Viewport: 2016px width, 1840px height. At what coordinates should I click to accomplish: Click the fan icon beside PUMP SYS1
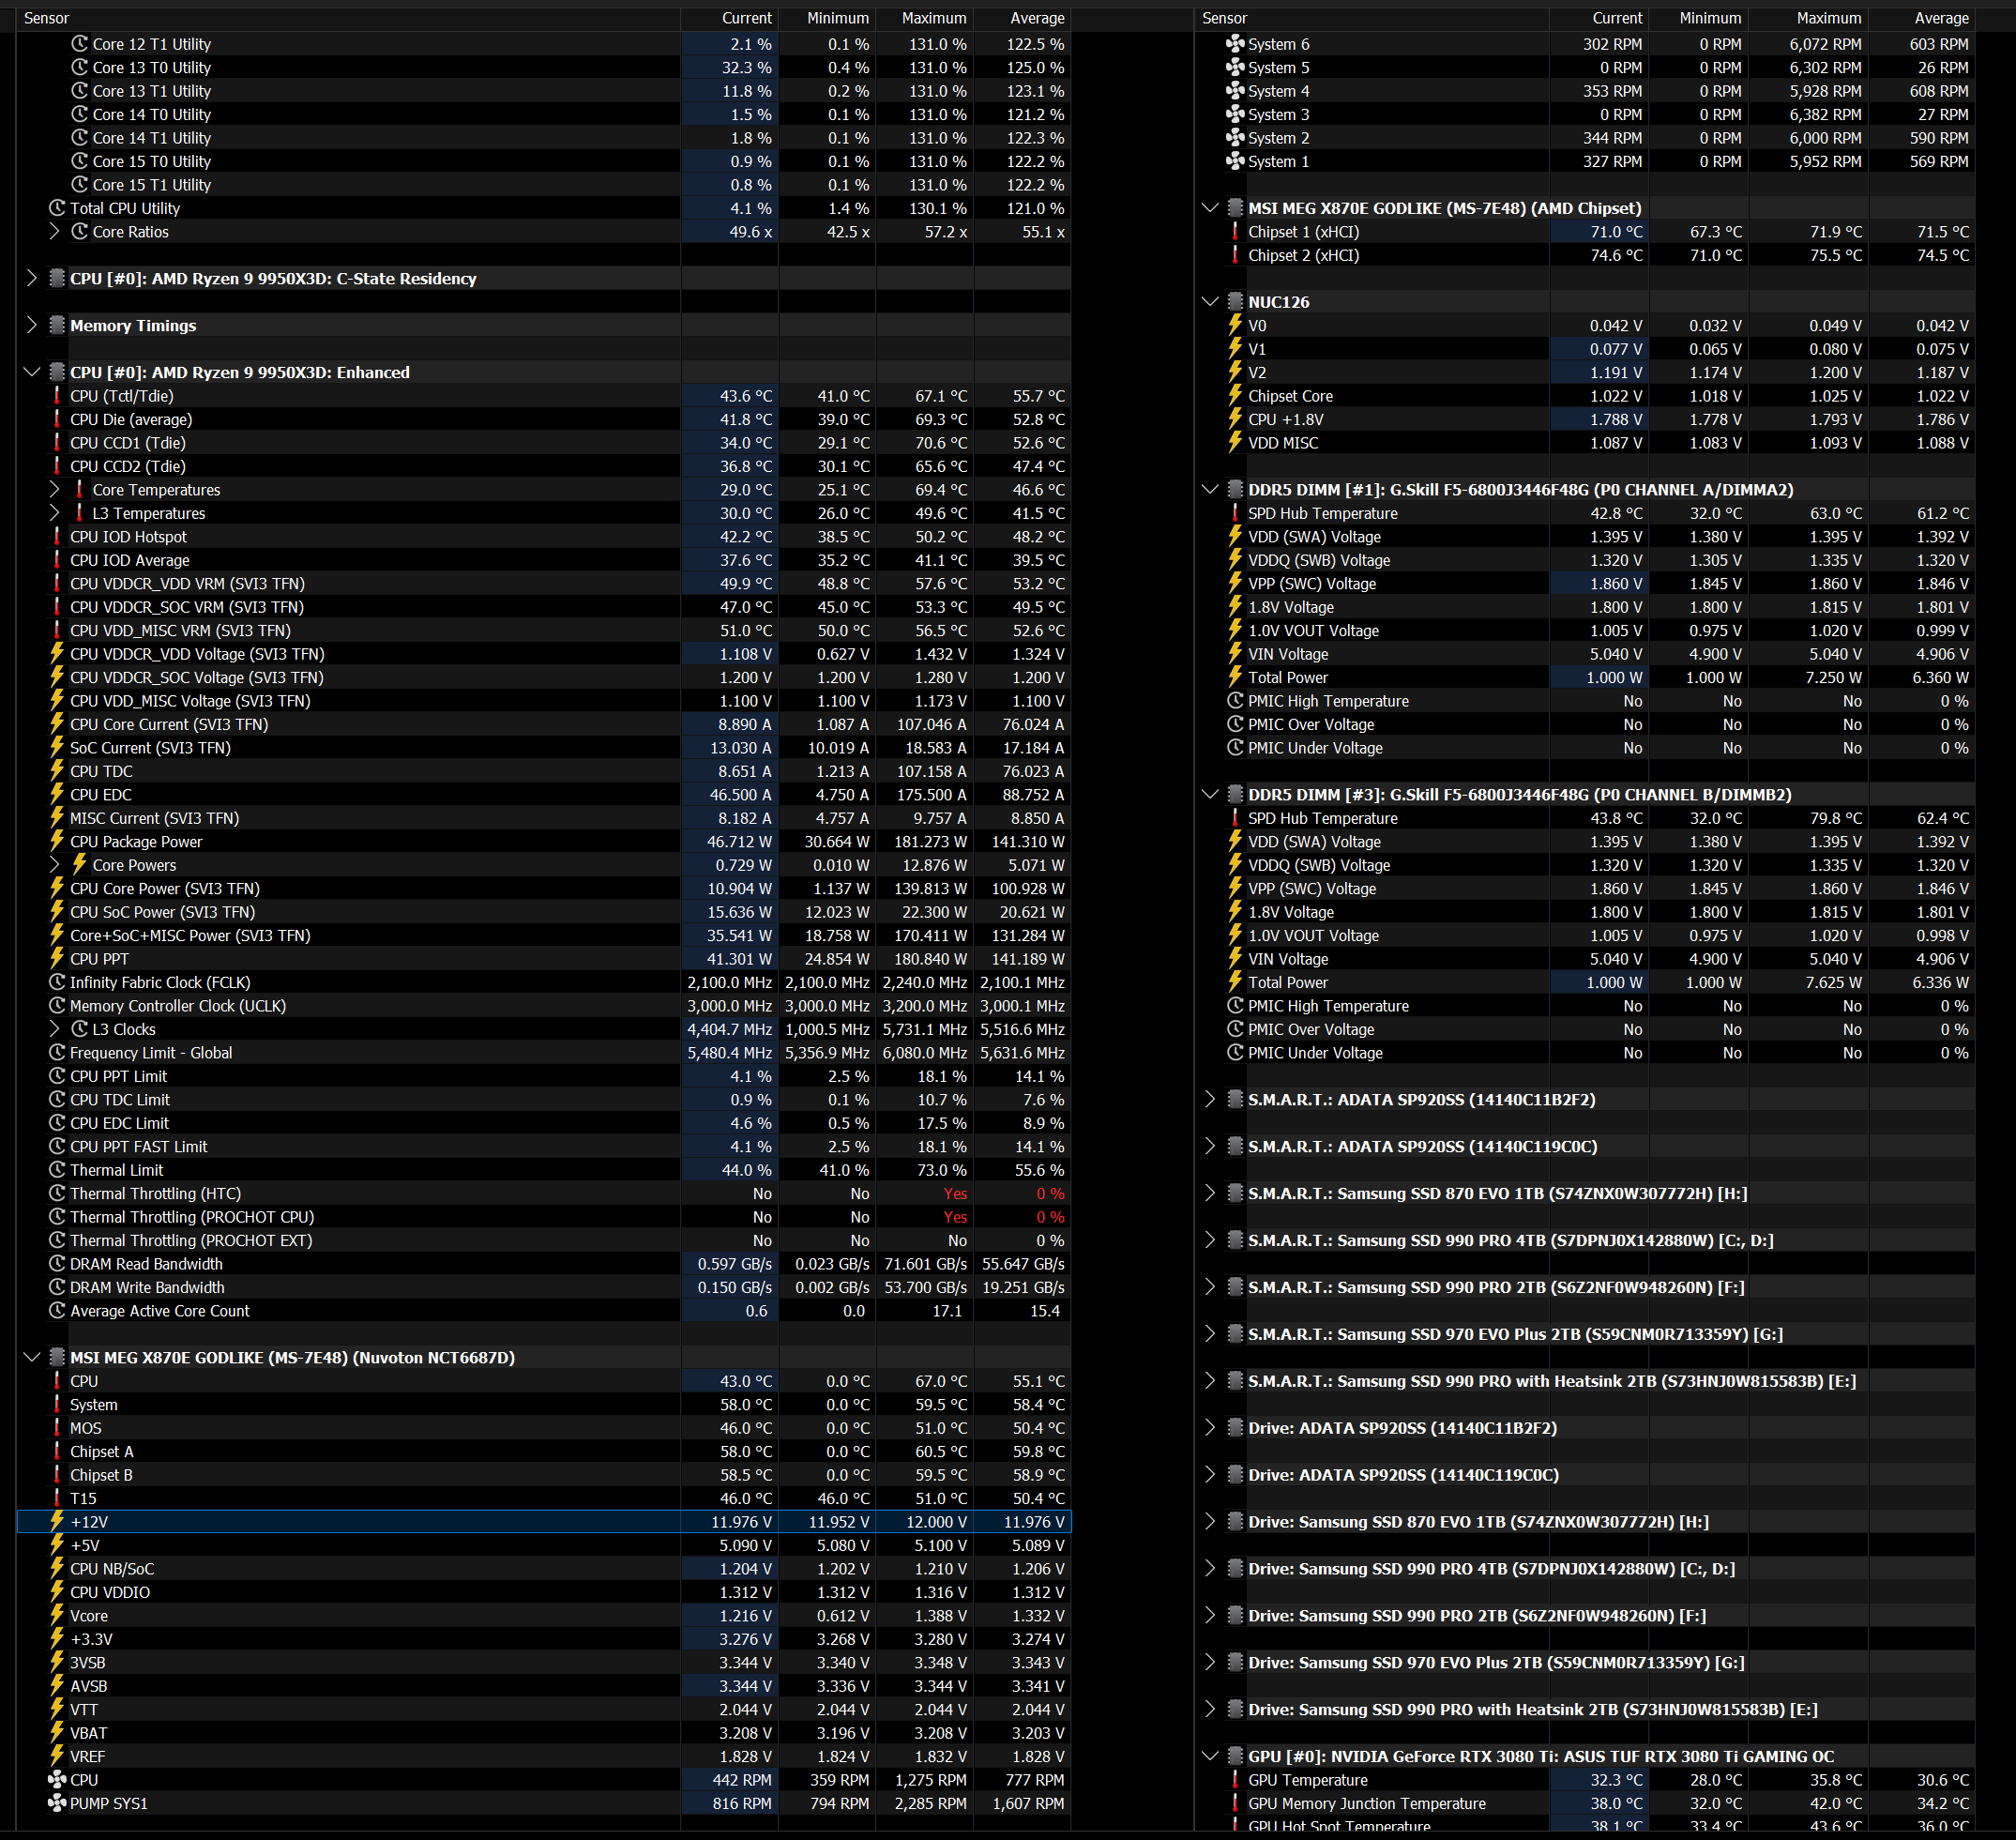click(57, 1803)
